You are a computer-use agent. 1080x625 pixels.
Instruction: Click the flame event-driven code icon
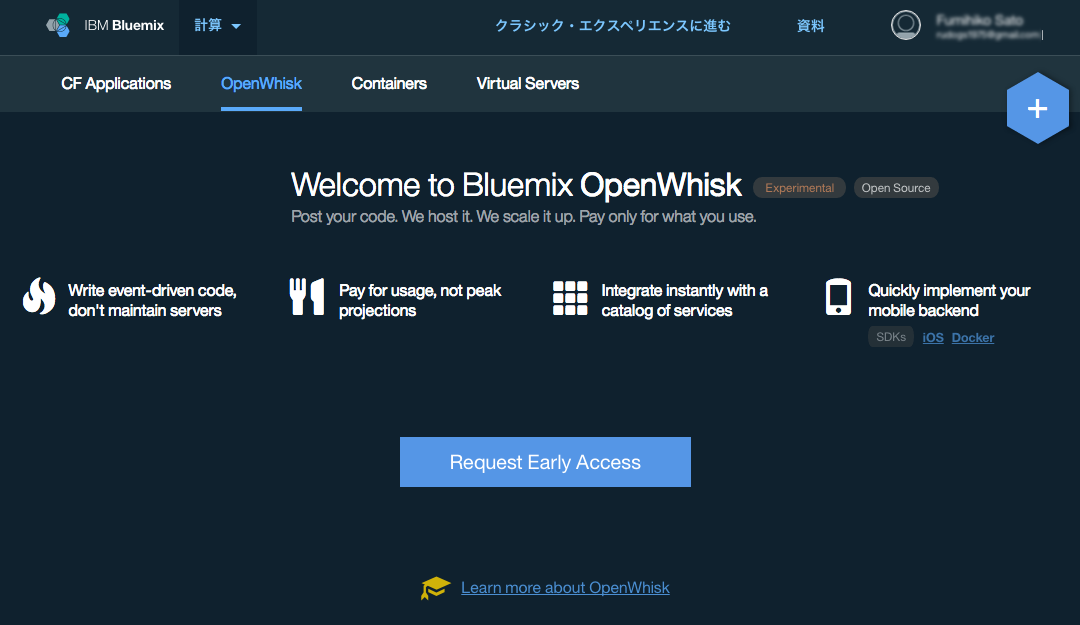pyautogui.click(x=39, y=296)
